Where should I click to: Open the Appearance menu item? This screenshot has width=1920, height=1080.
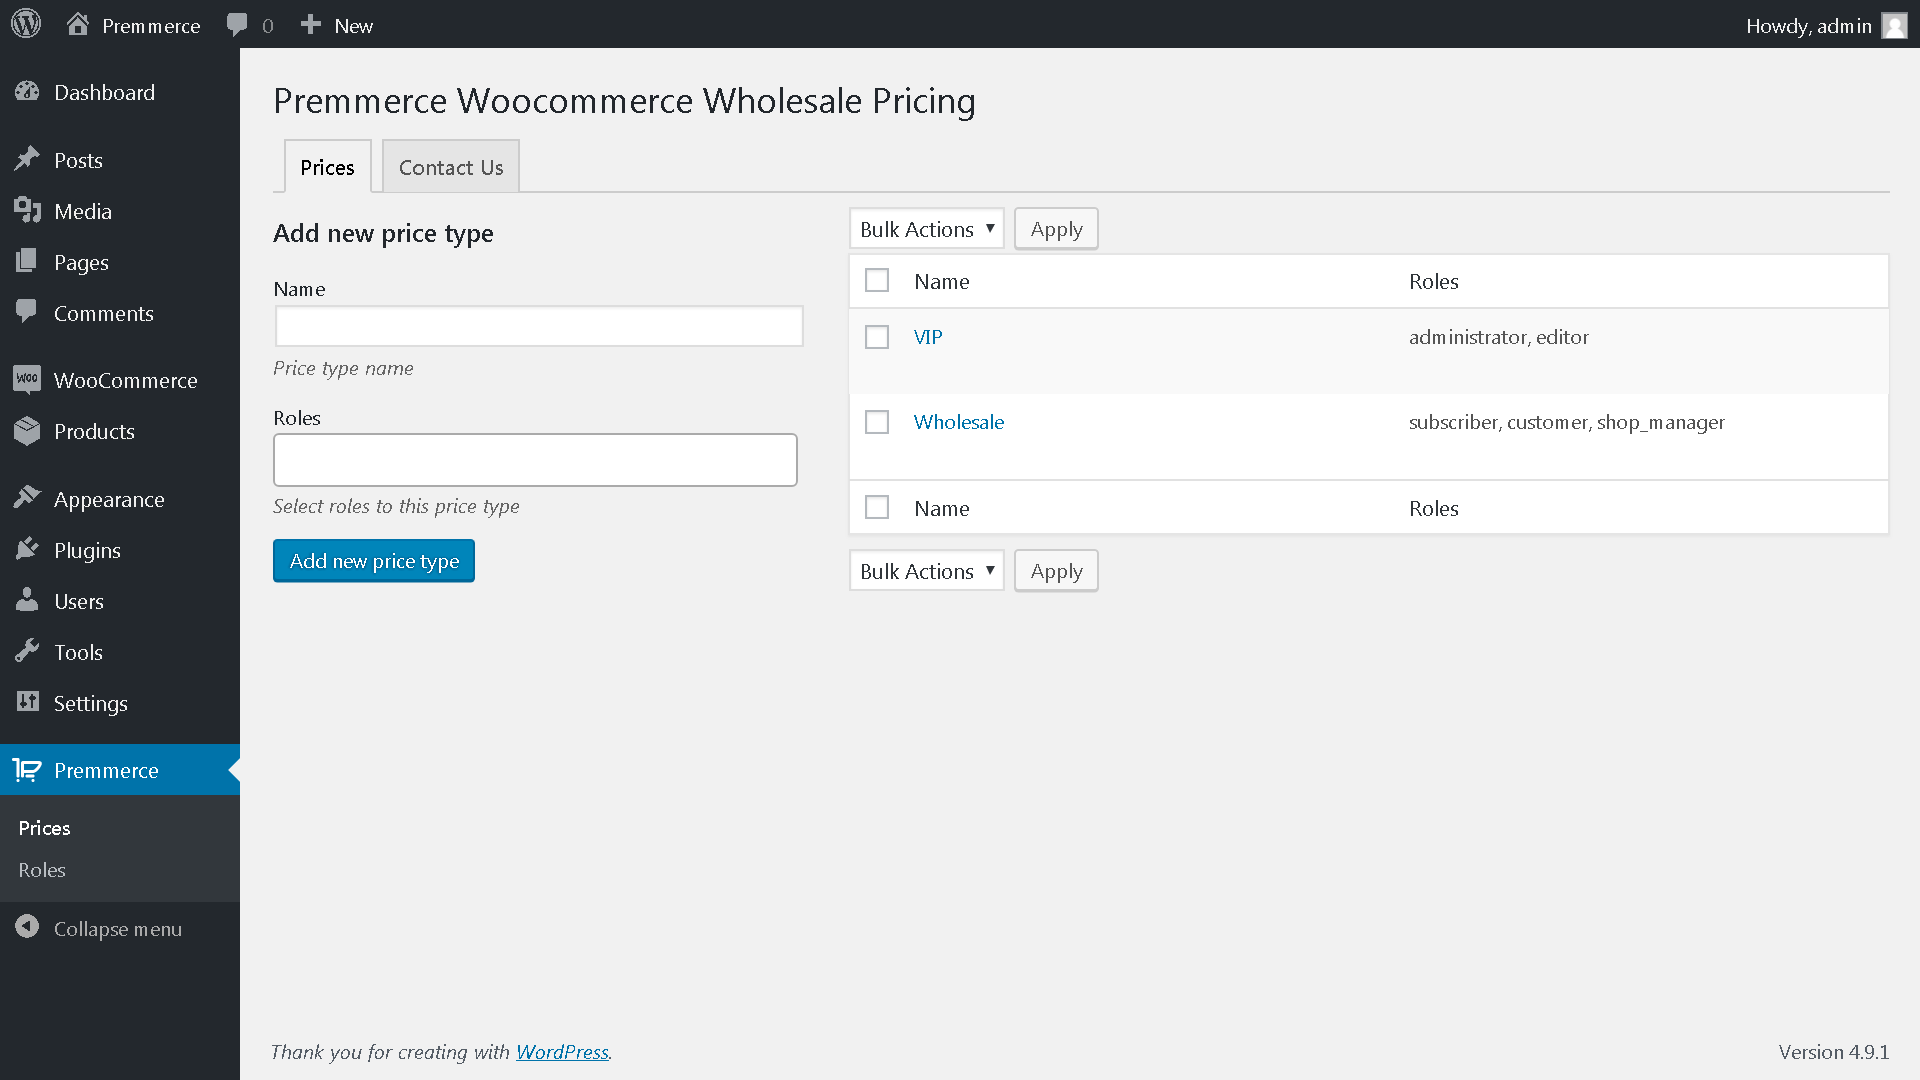click(120, 499)
